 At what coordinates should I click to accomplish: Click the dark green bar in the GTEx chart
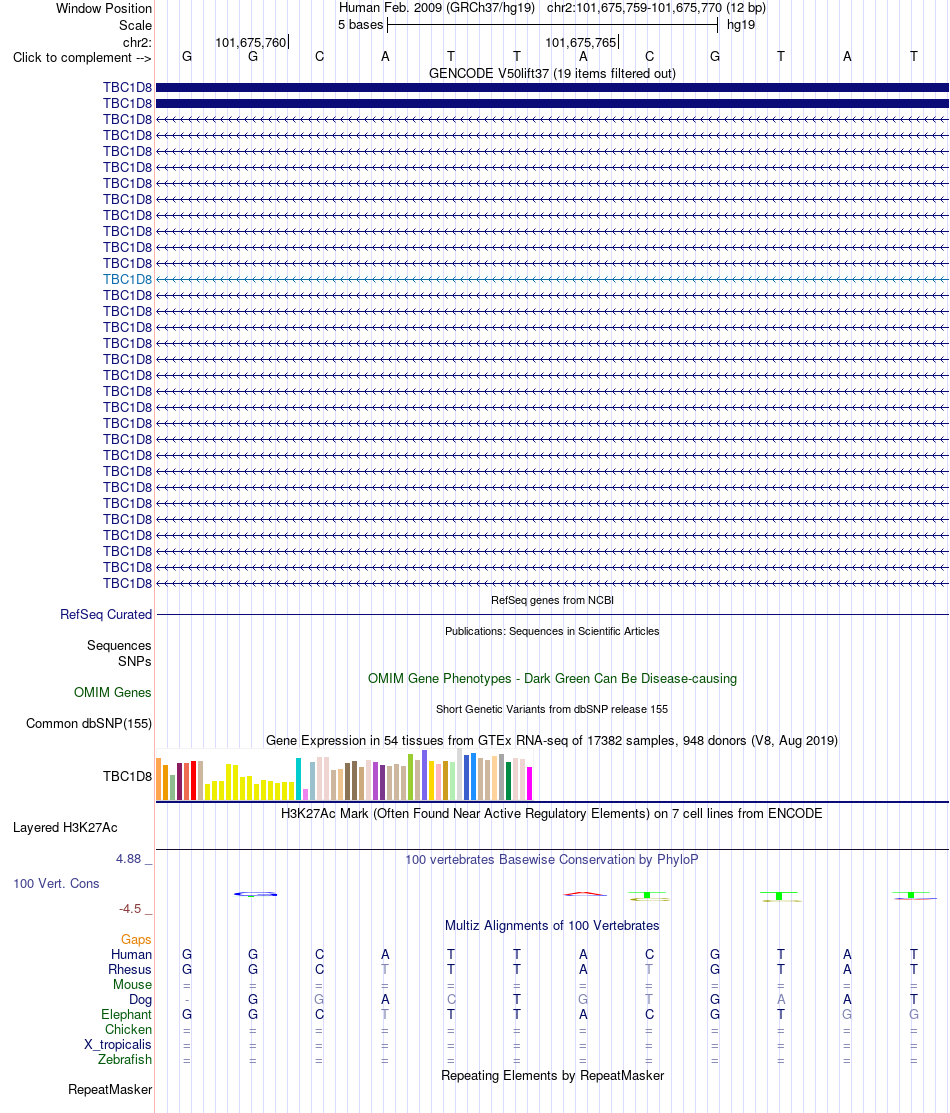(x=508, y=782)
